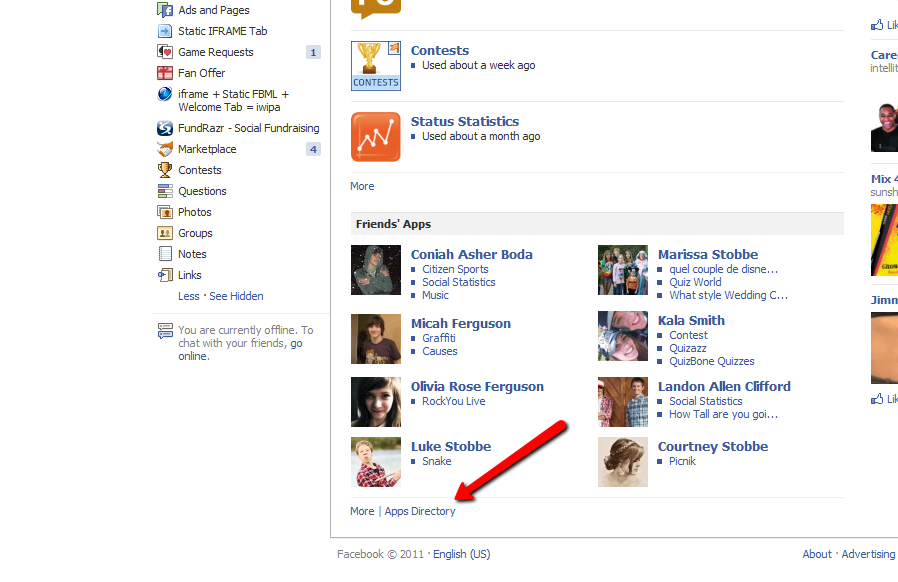Image resolution: width=898 pixels, height=582 pixels.
Task: Go to Marketplace in the sidebar
Action: pyautogui.click(x=207, y=149)
